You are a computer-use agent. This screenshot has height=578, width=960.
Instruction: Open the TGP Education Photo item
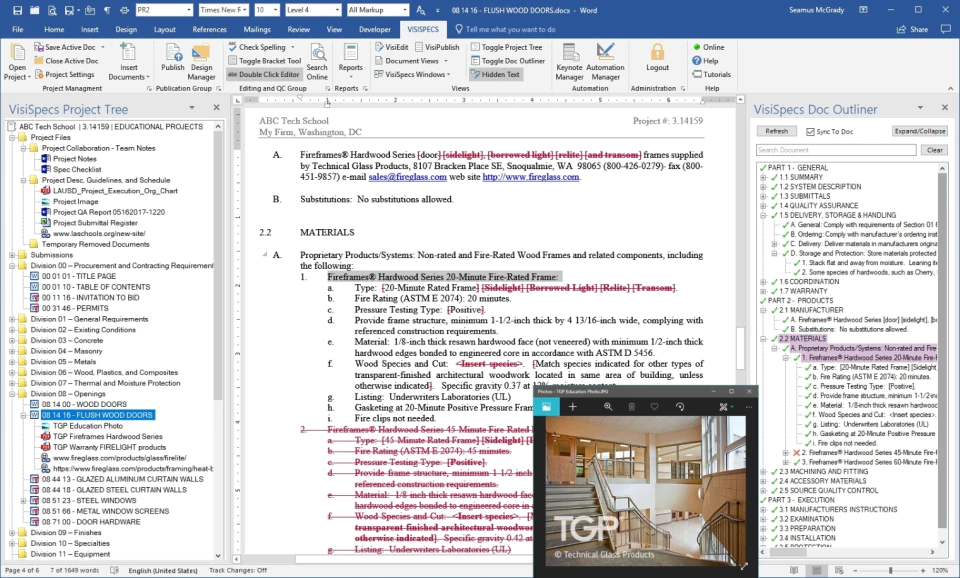88,426
